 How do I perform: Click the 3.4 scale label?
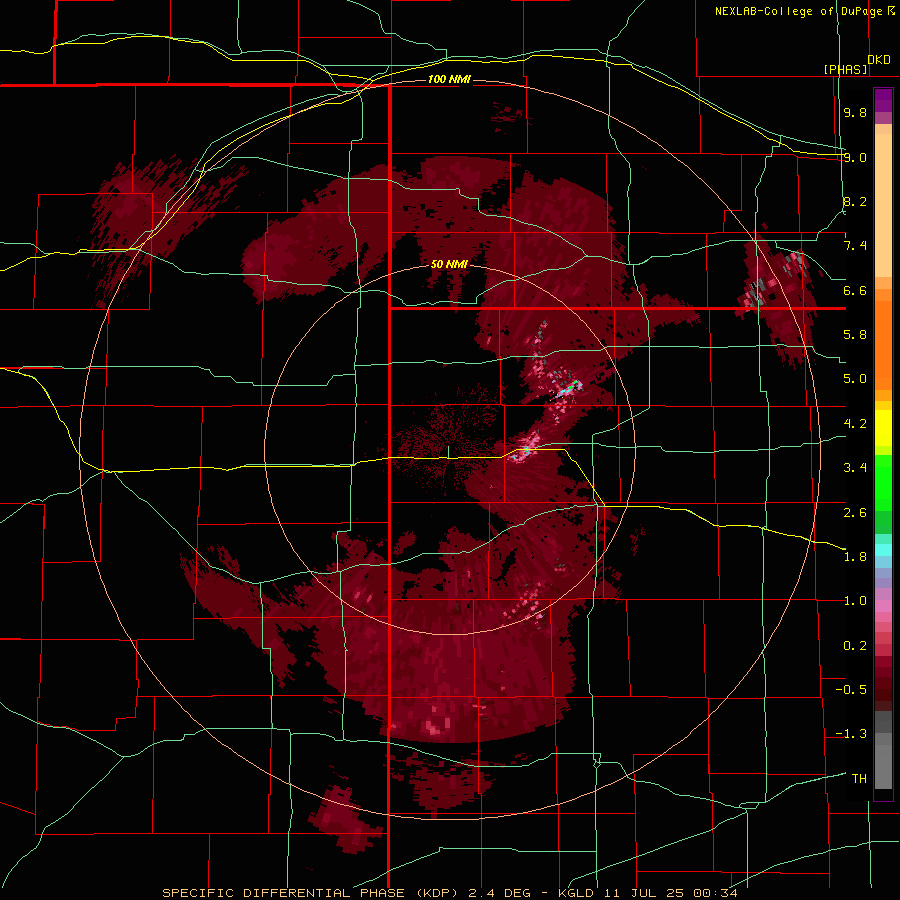pyautogui.click(x=855, y=468)
